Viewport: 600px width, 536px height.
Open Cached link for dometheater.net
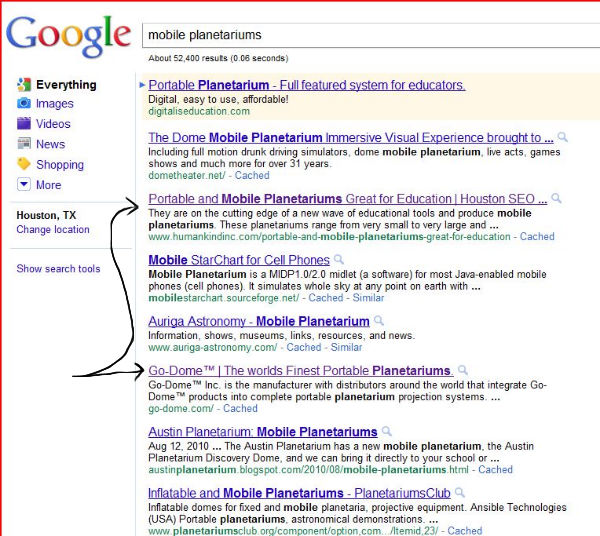(x=252, y=176)
